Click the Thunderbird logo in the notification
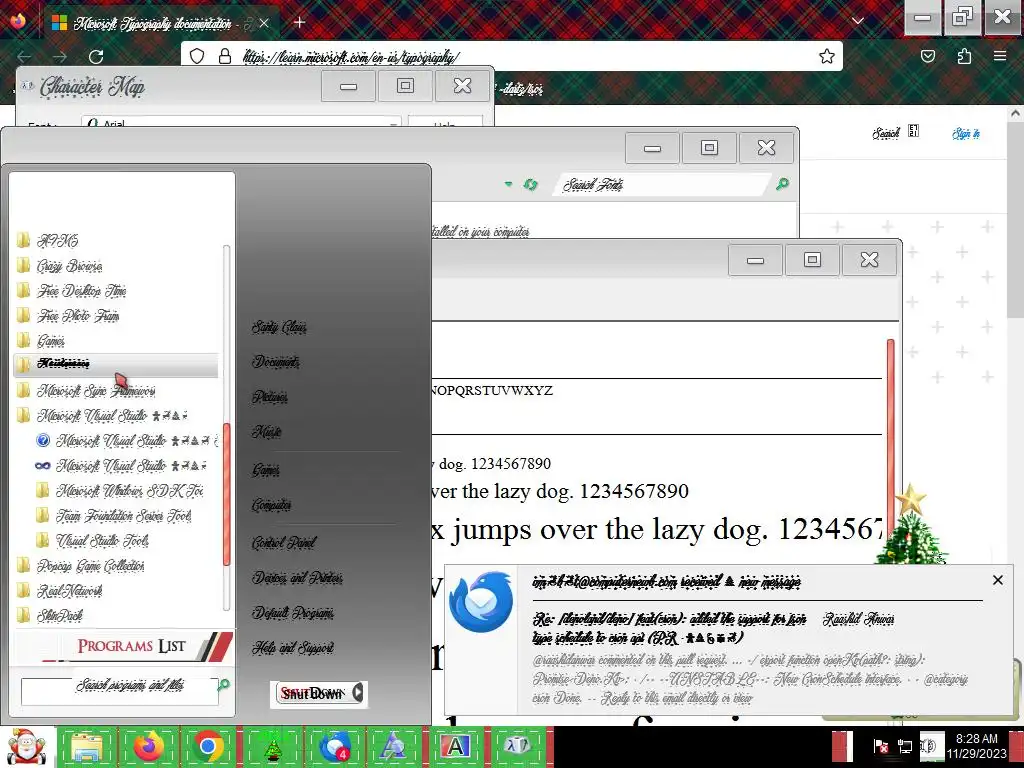The image size is (1024, 768). [x=481, y=603]
